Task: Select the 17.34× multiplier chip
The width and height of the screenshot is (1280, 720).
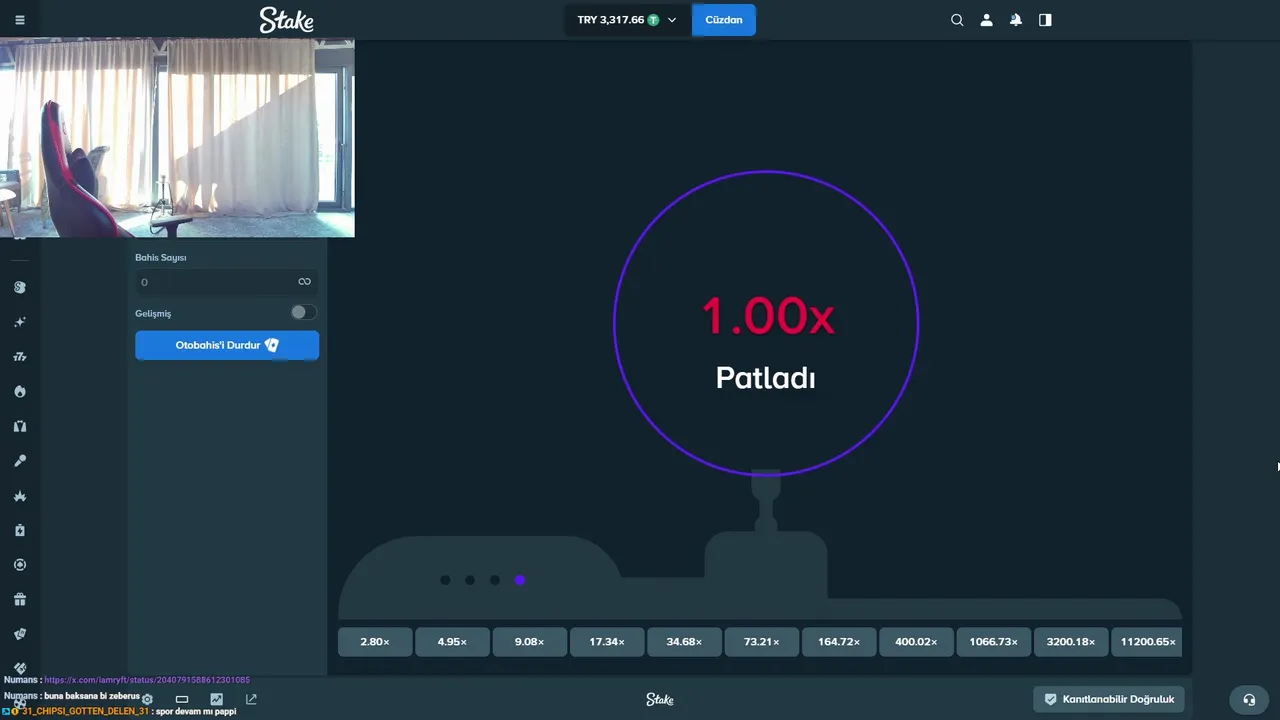Action: 607,642
